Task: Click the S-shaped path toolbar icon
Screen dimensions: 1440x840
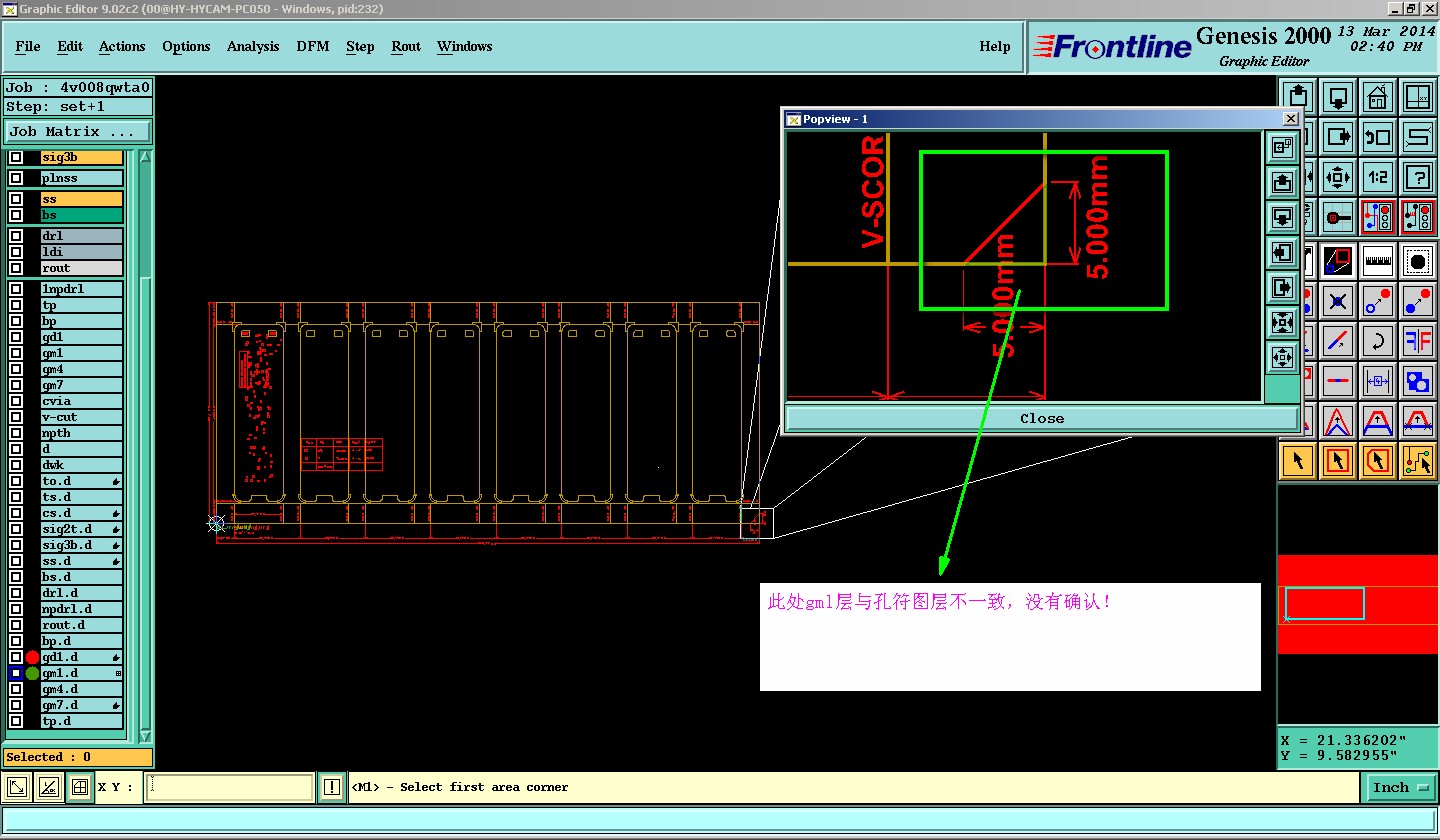Action: tap(1418, 135)
